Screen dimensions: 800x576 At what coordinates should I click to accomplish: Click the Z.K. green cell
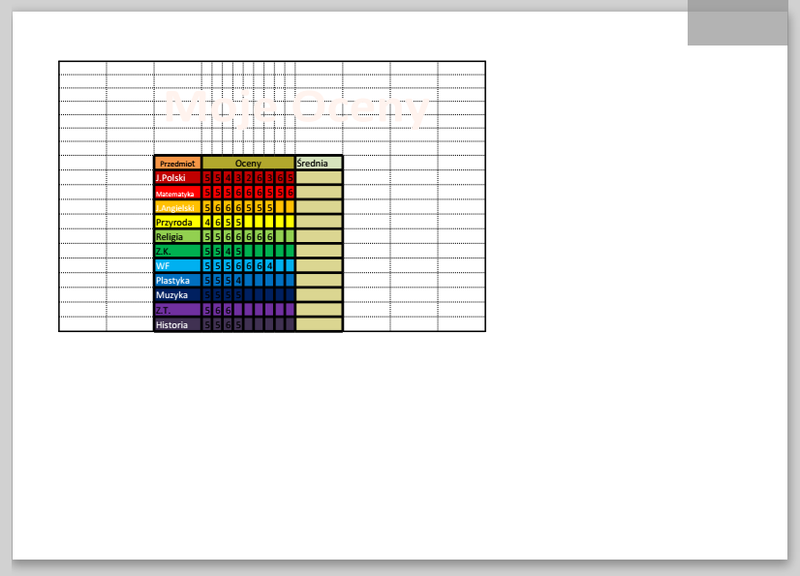pos(178,251)
